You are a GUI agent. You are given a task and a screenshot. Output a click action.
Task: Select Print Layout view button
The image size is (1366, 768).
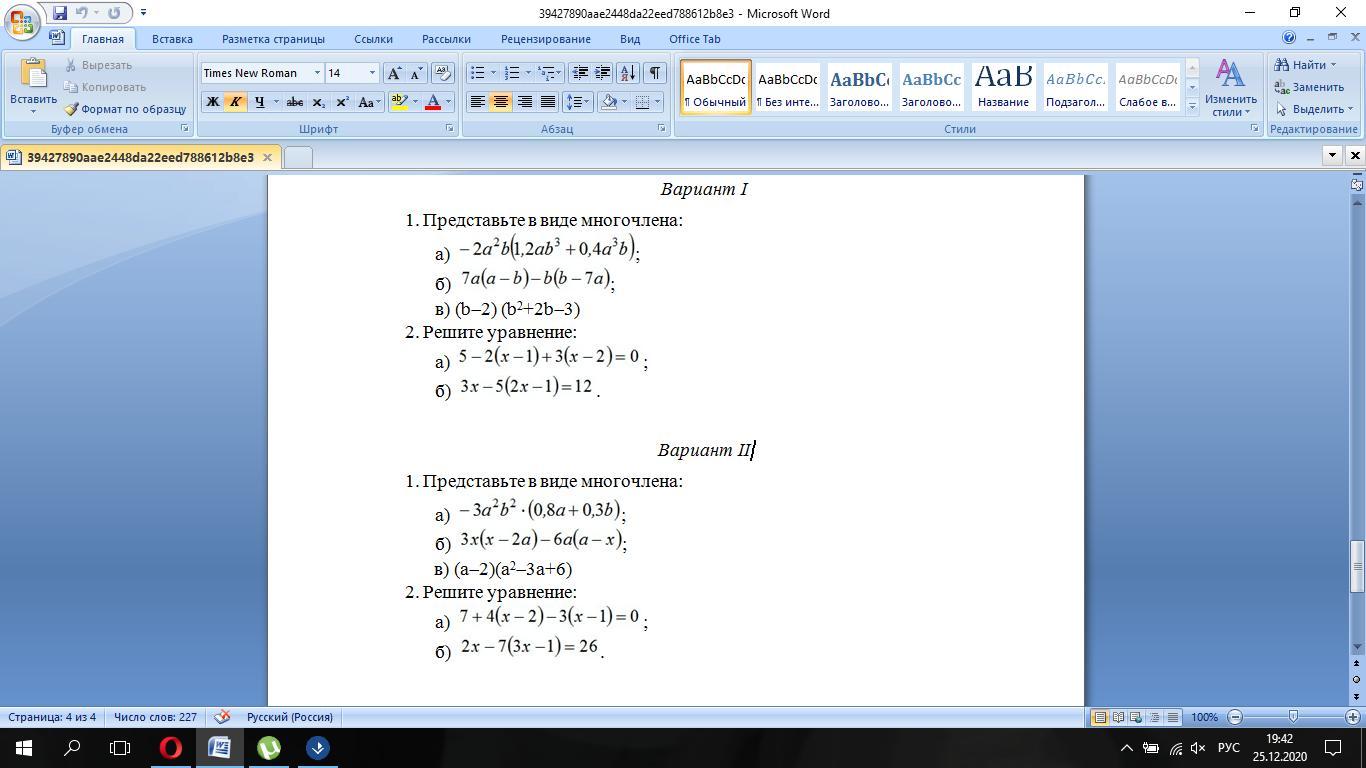point(1099,717)
